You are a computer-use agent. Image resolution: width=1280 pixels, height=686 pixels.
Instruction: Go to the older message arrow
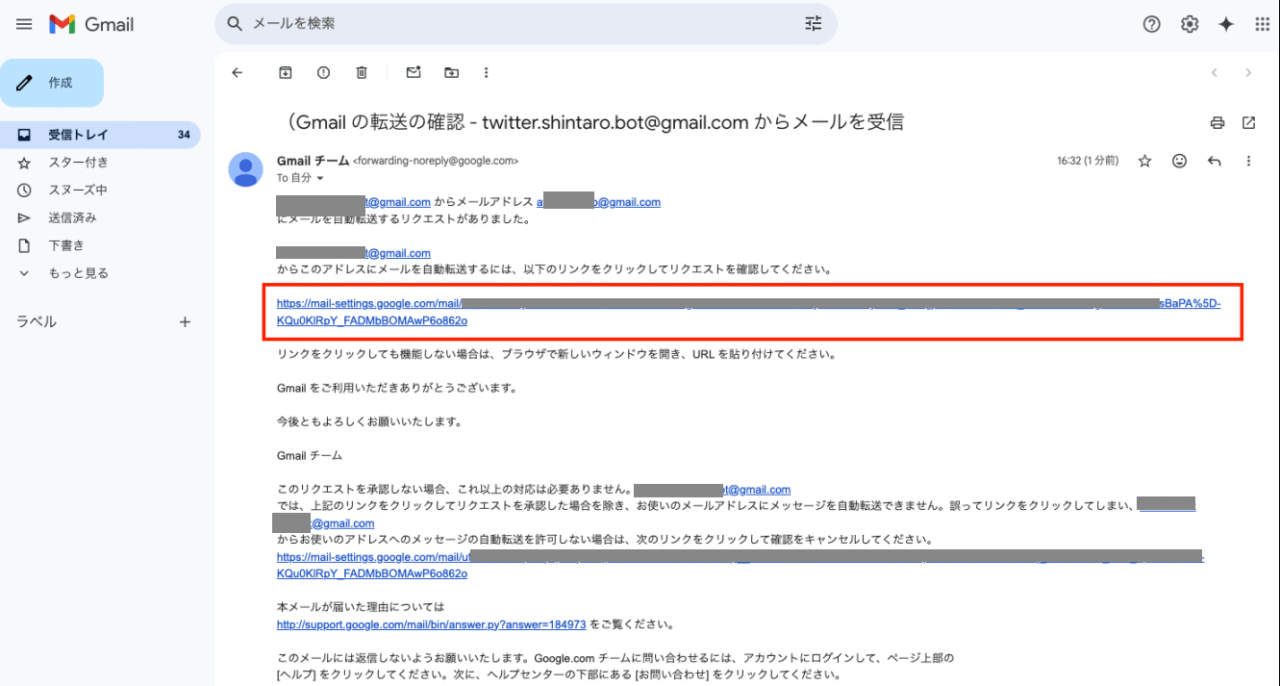[x=1248, y=72]
